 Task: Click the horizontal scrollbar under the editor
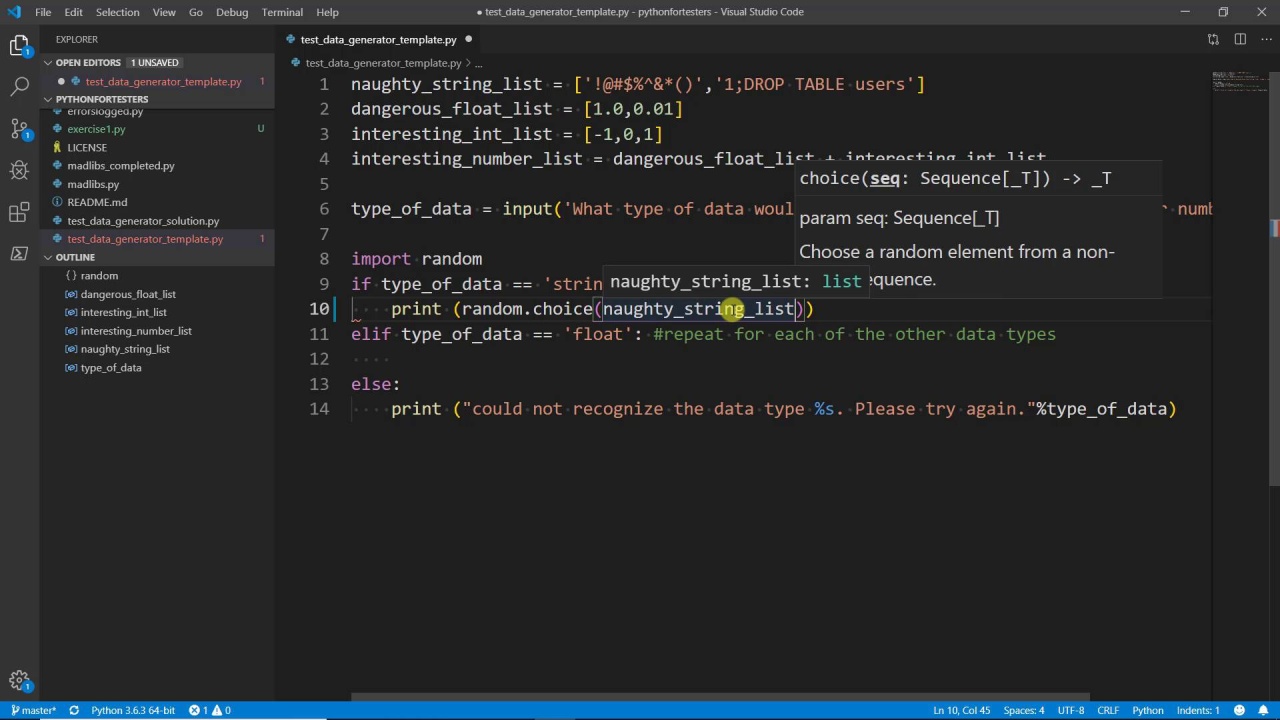click(x=720, y=698)
